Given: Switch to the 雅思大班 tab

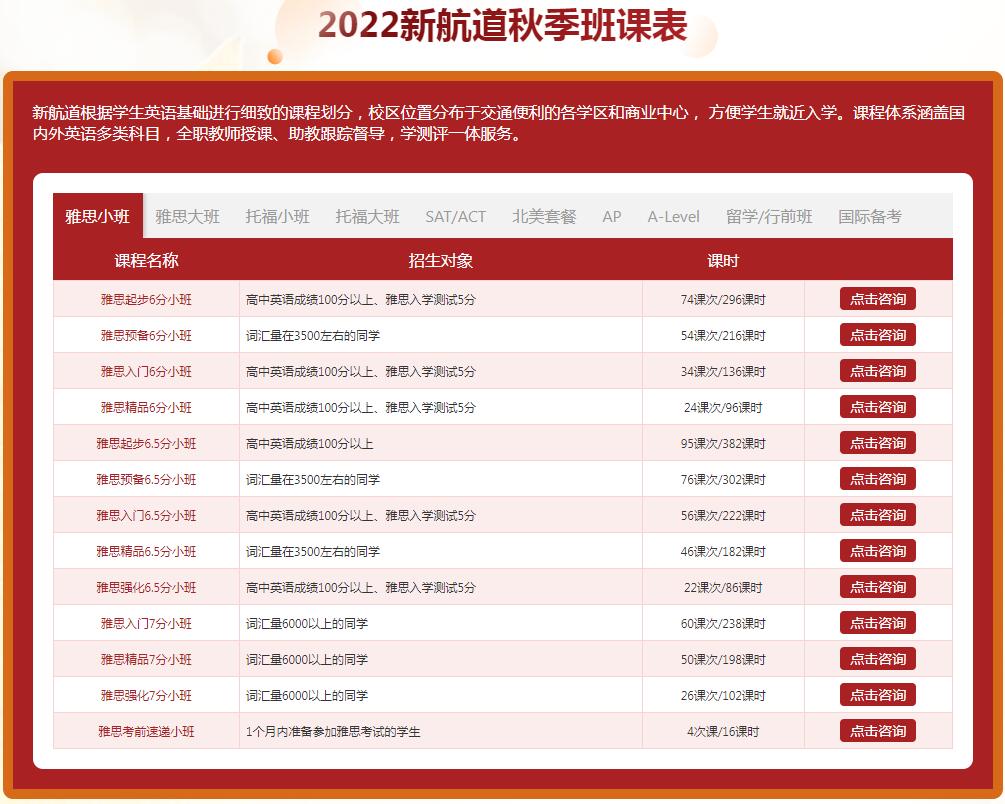Looking at the screenshot, I should pos(188,216).
